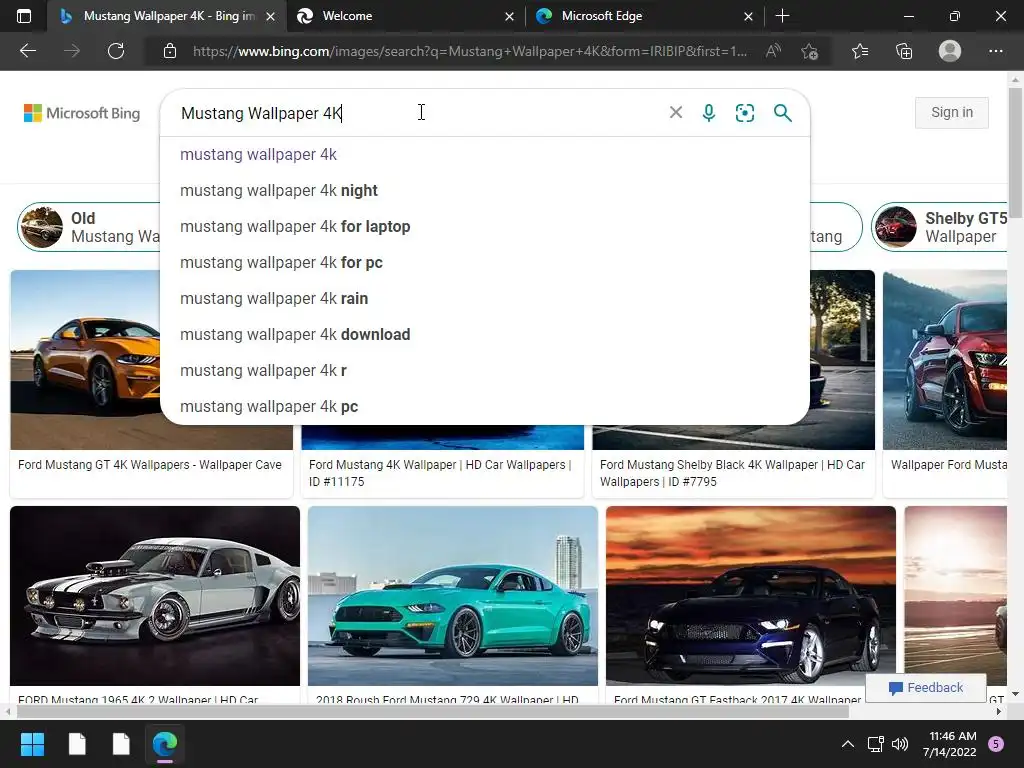Choose suggestion 'mustang wallpaper 4k night'
Image resolution: width=1024 pixels, height=768 pixels.
click(485, 191)
